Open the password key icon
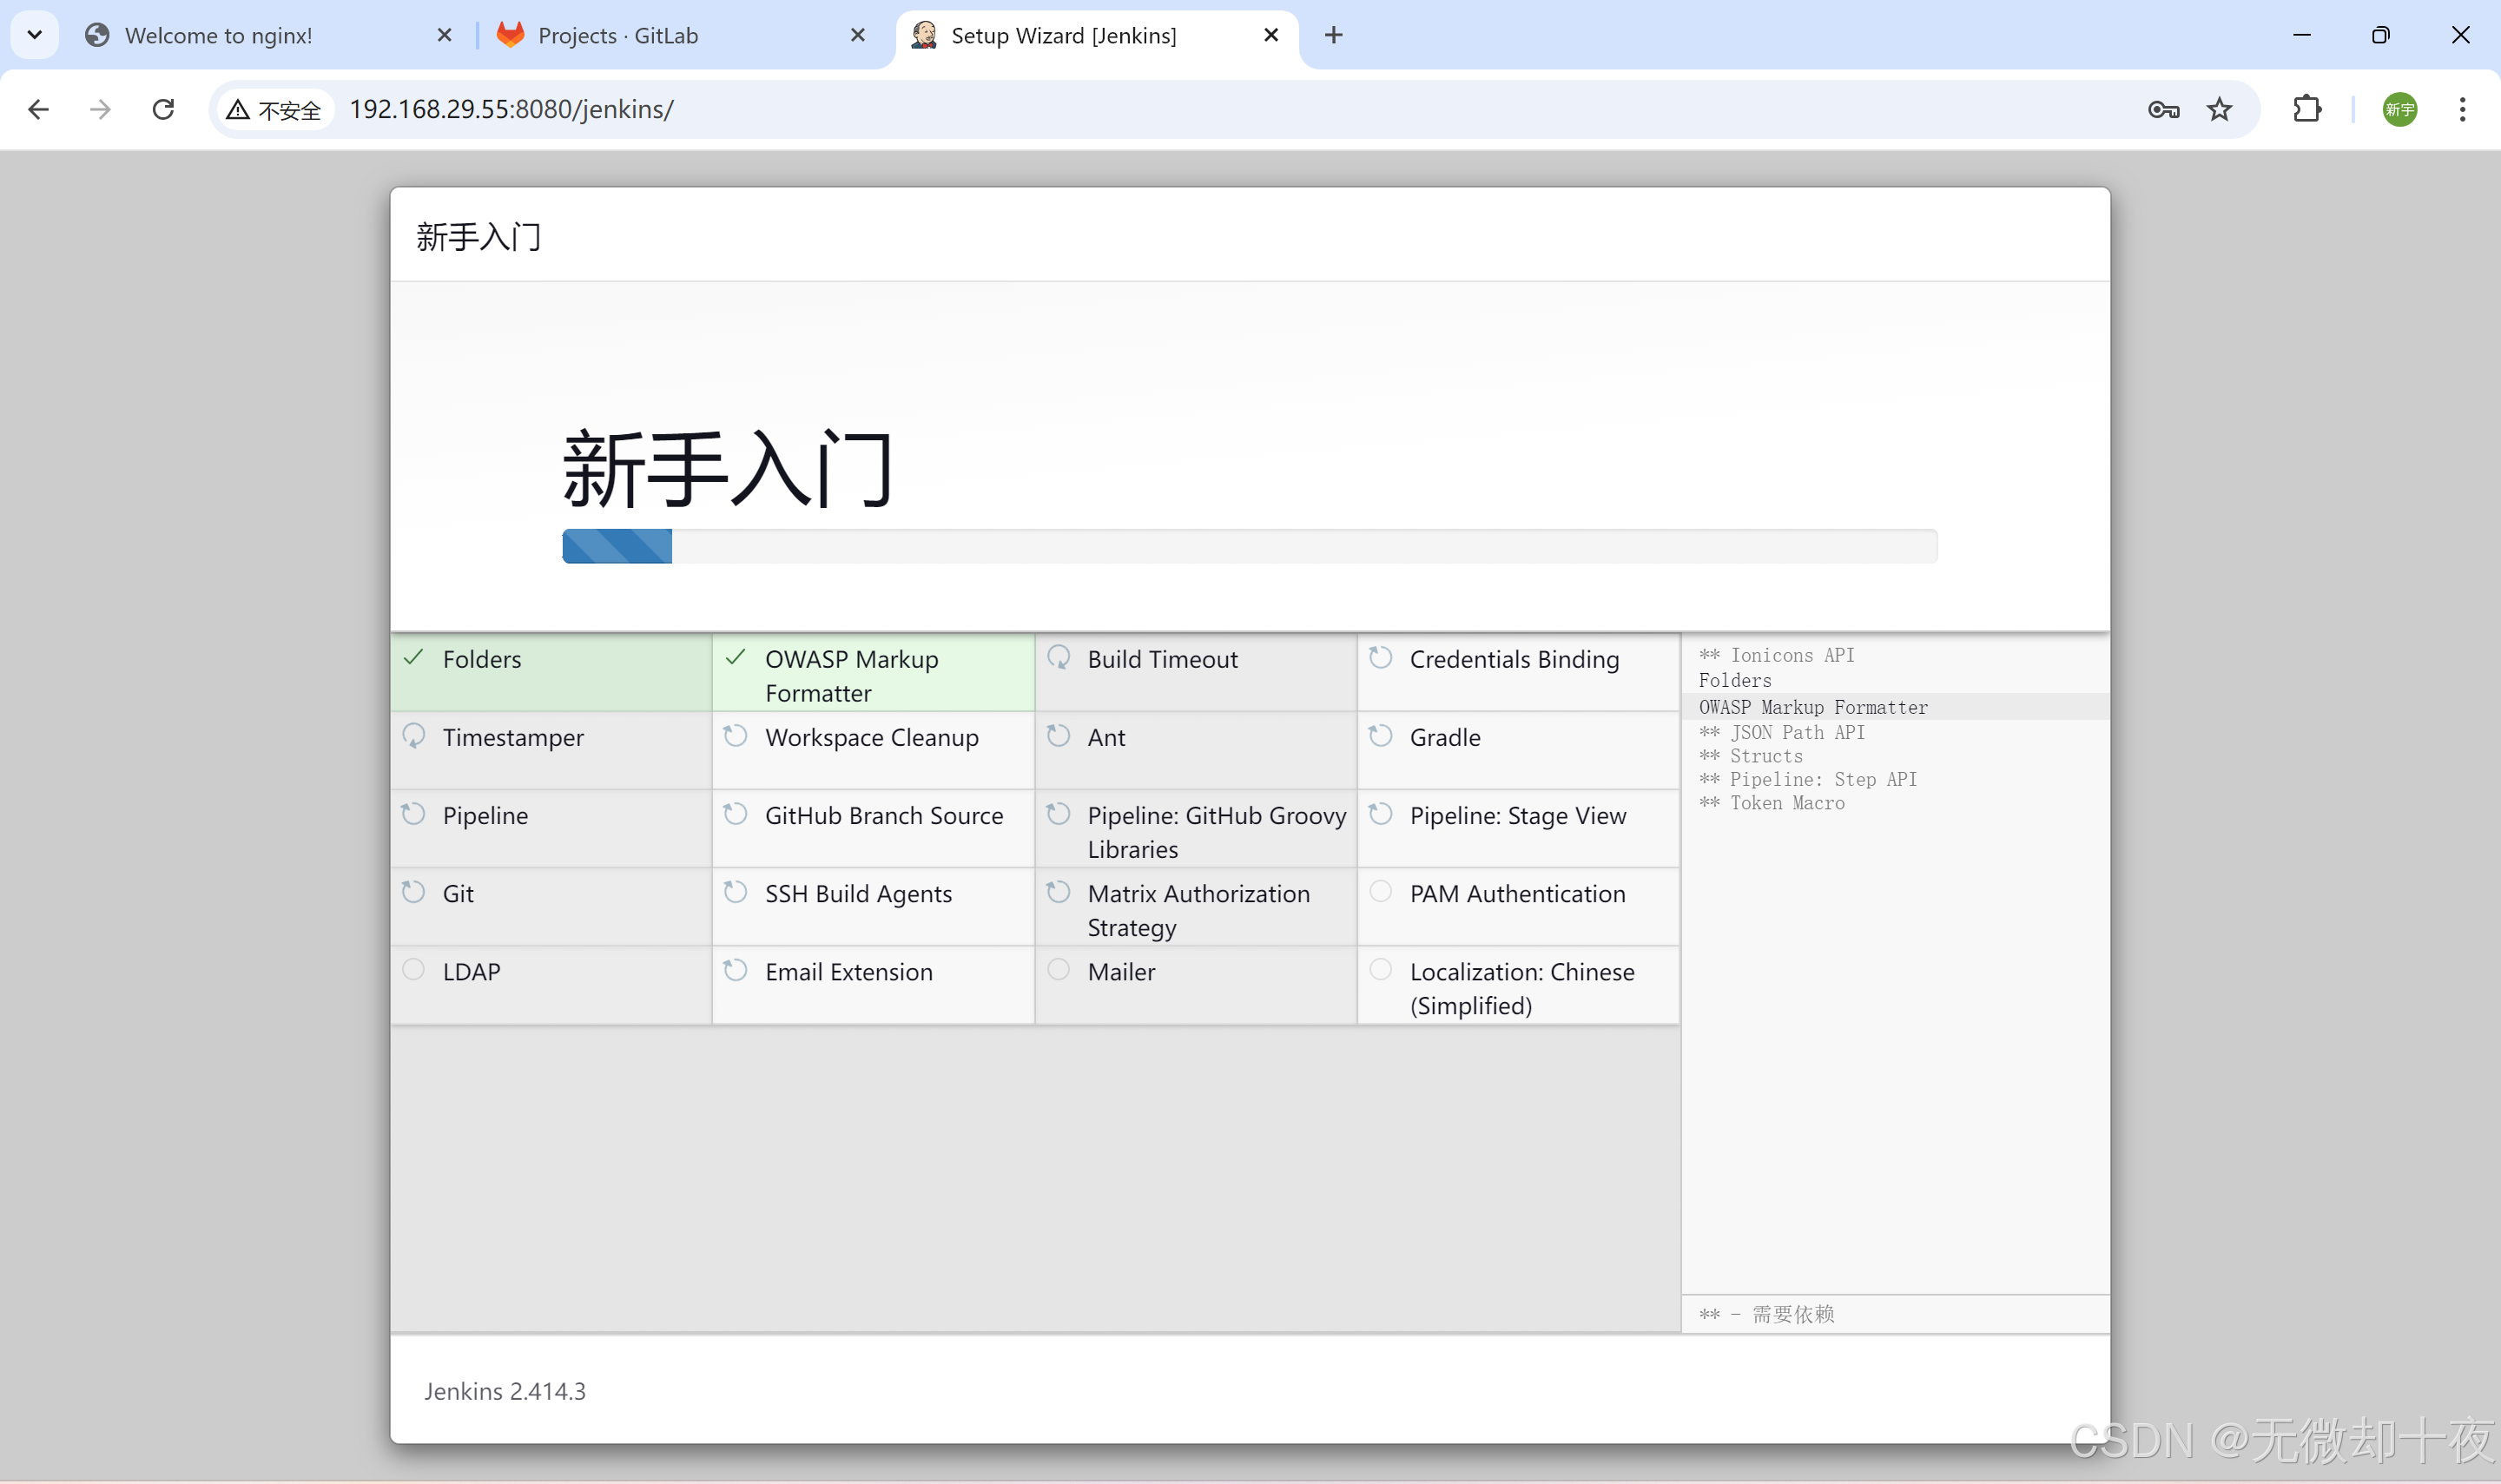 pyautogui.click(x=2162, y=109)
